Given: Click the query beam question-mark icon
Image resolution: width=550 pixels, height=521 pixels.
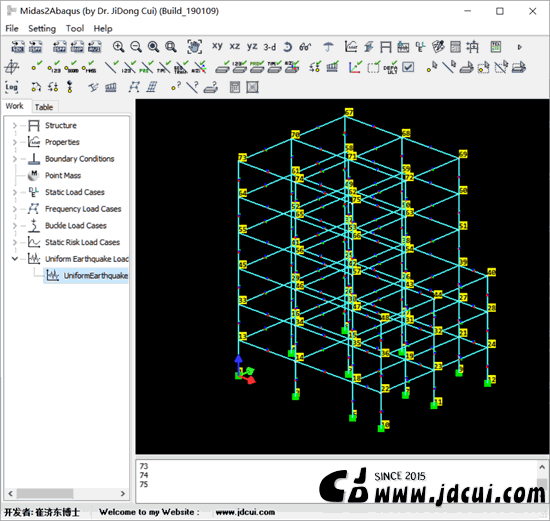Looking at the screenshot, I should tap(193, 87).
